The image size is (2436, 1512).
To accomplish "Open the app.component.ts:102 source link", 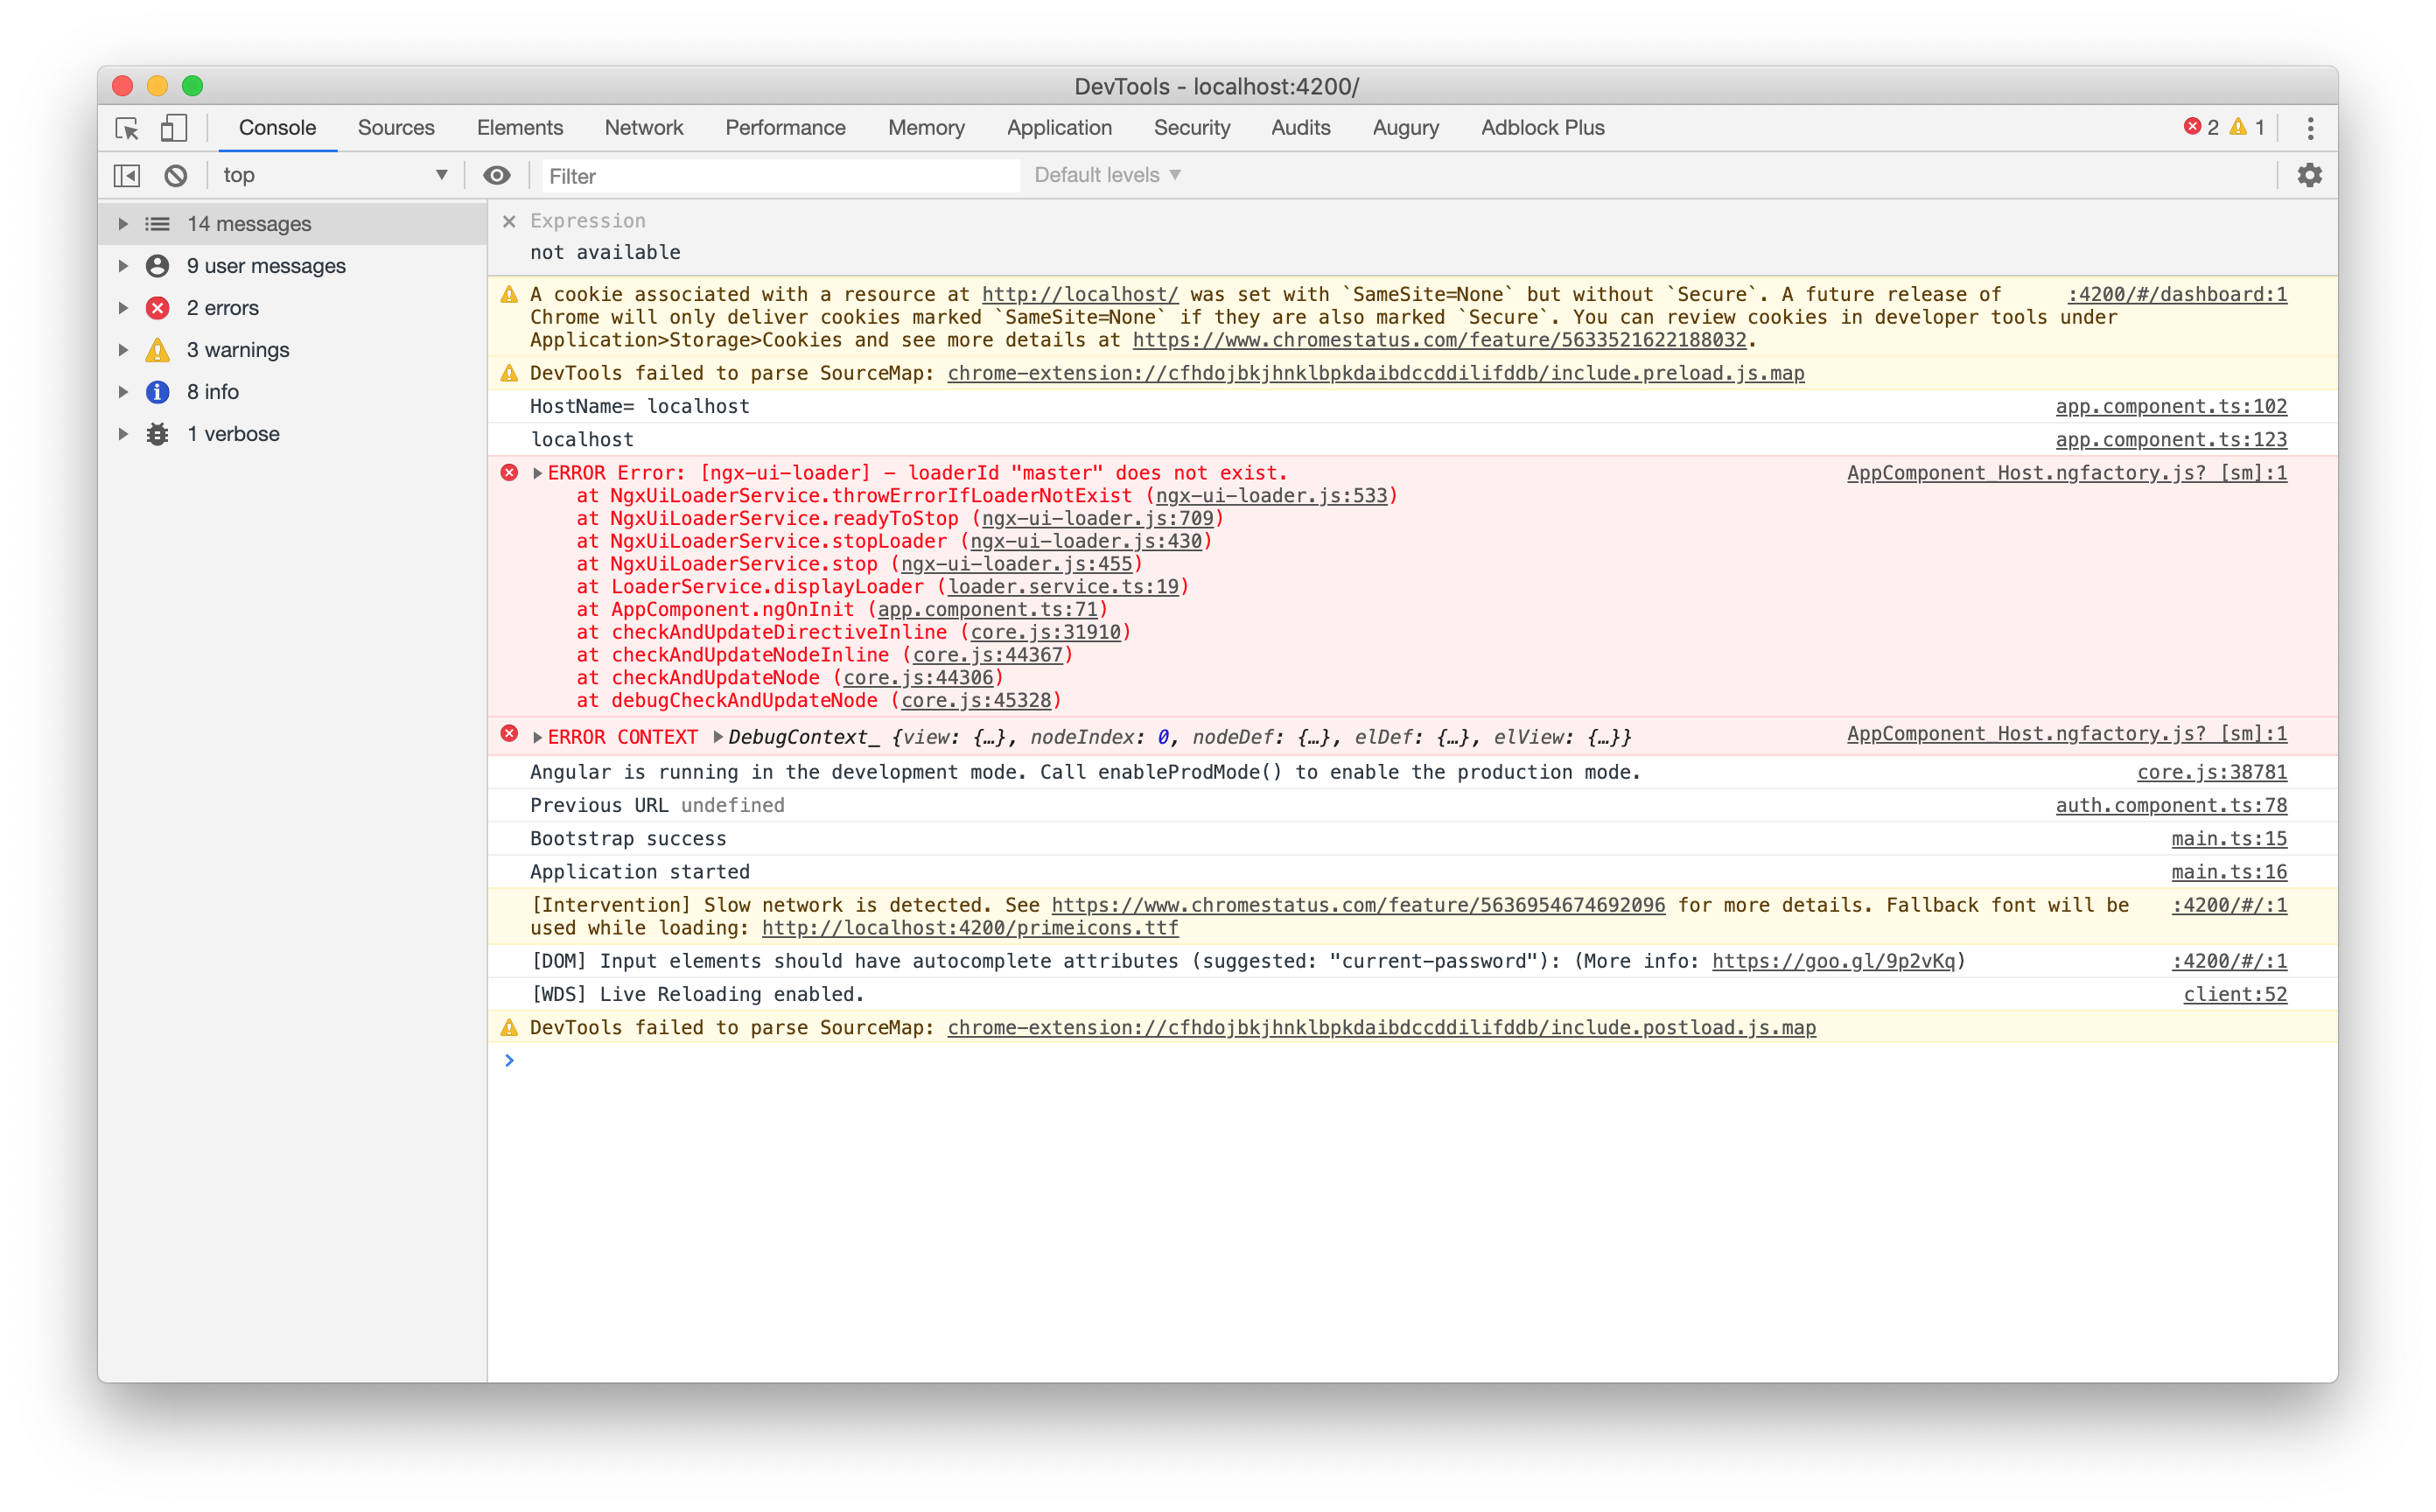I will point(2171,406).
